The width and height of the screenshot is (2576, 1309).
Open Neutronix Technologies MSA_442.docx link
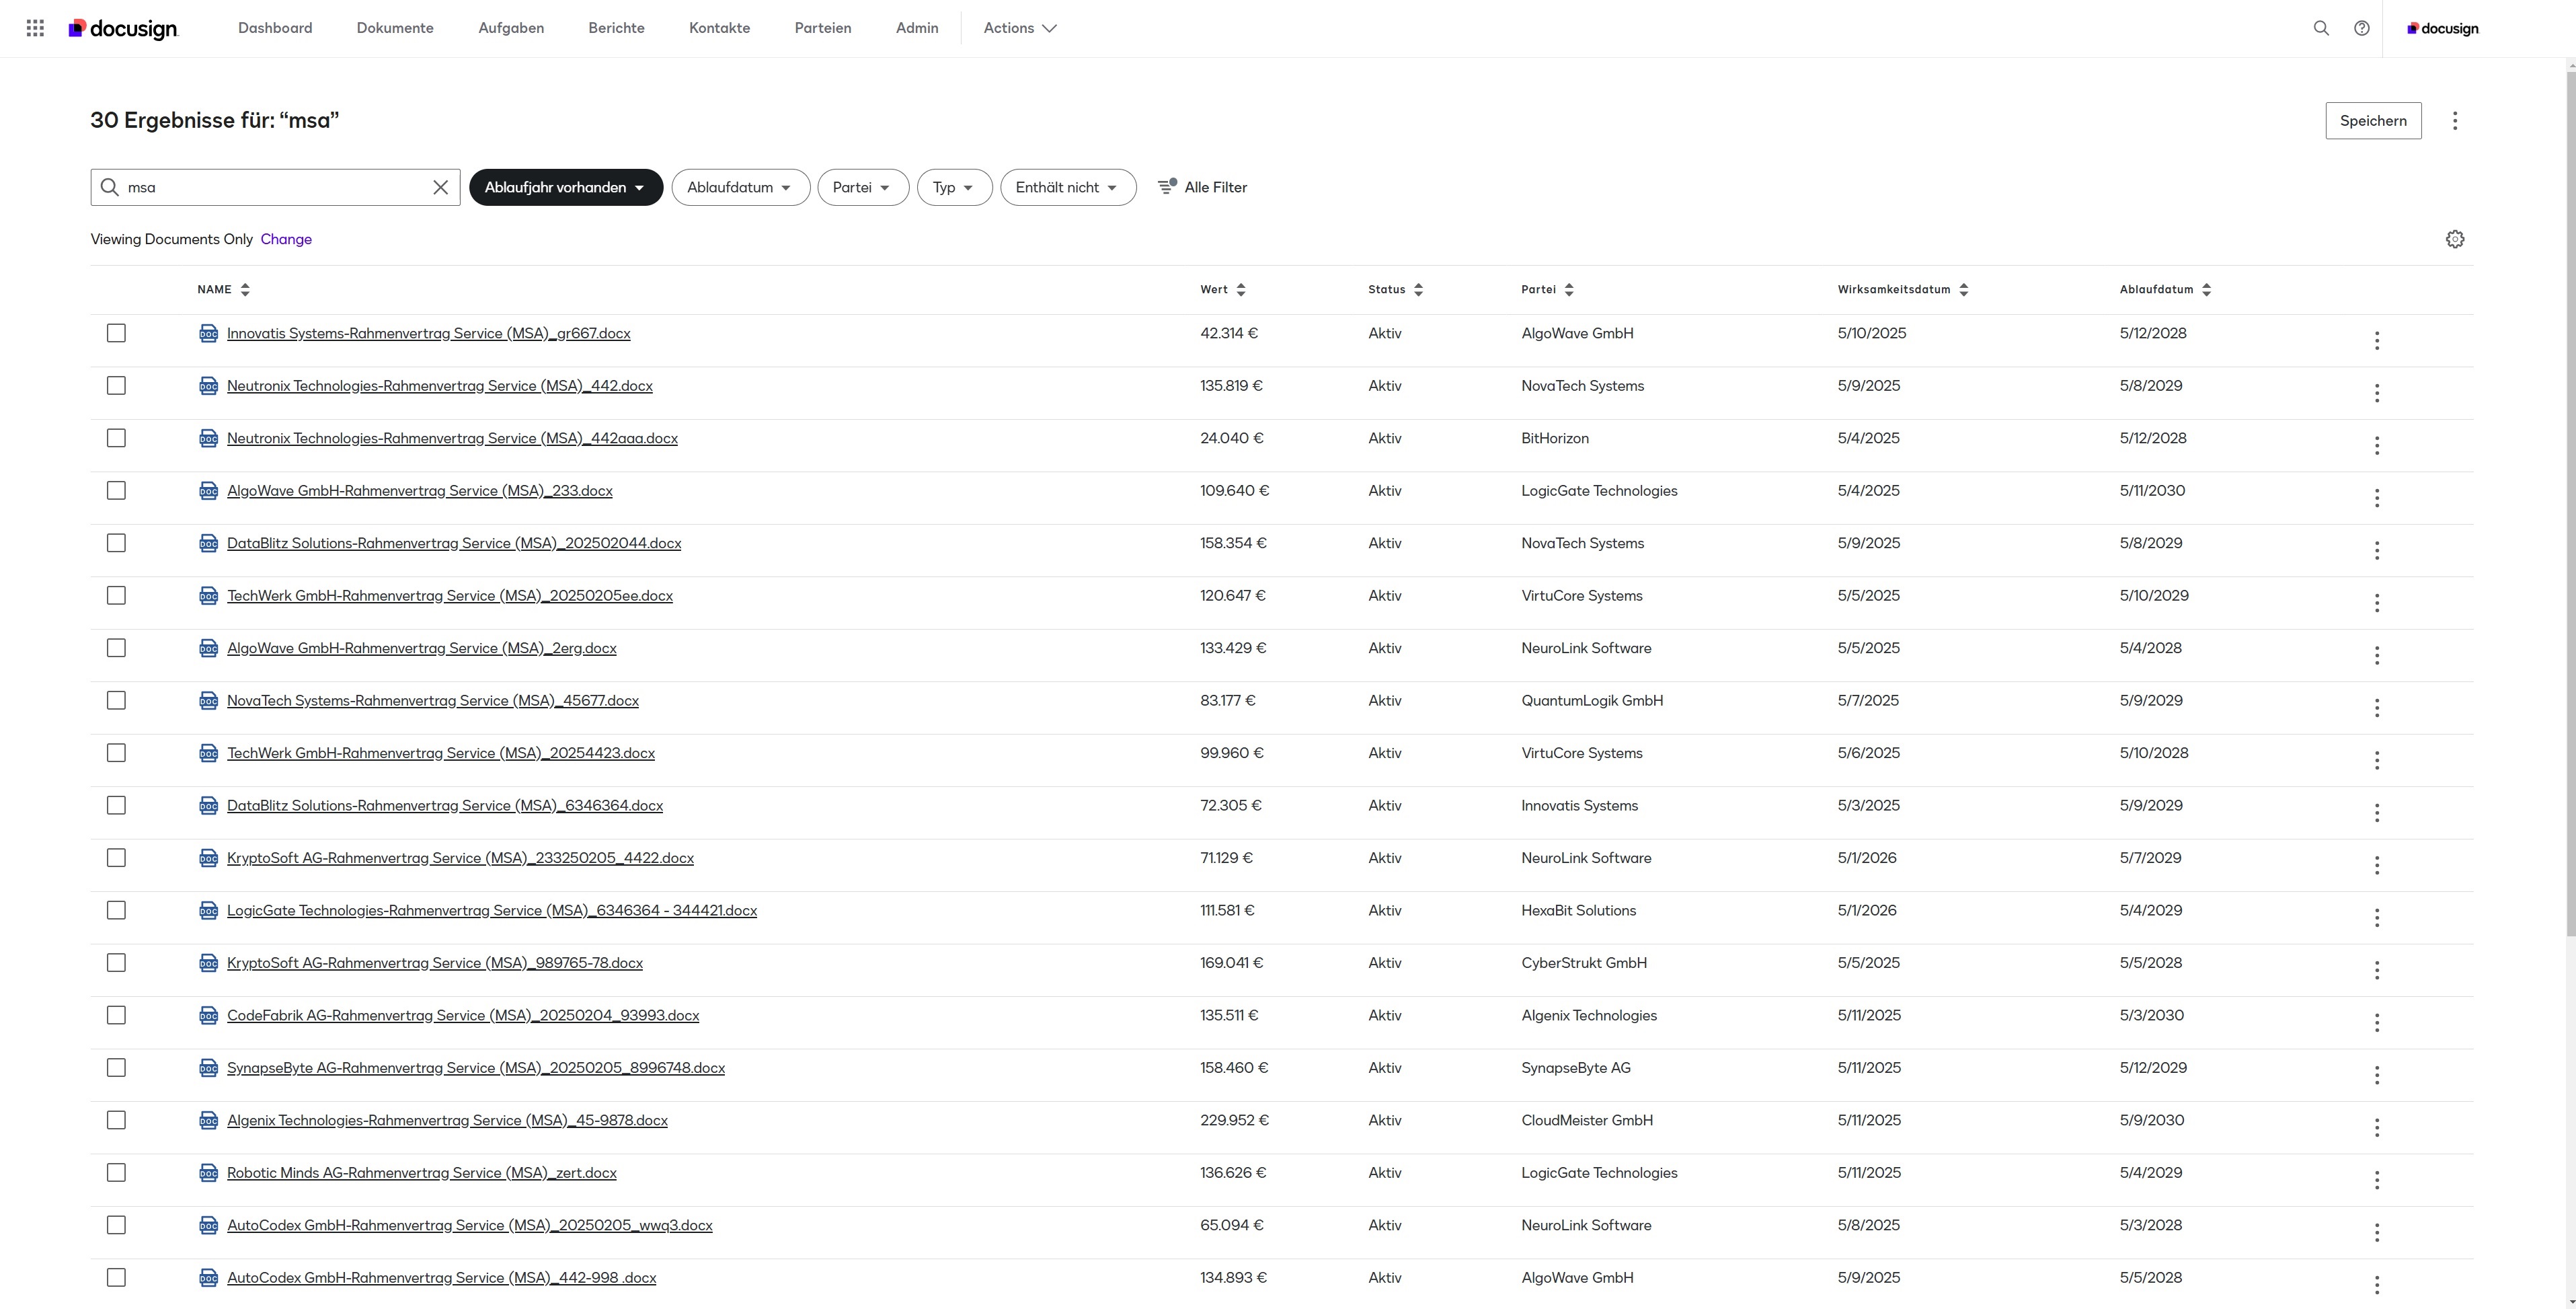point(440,386)
